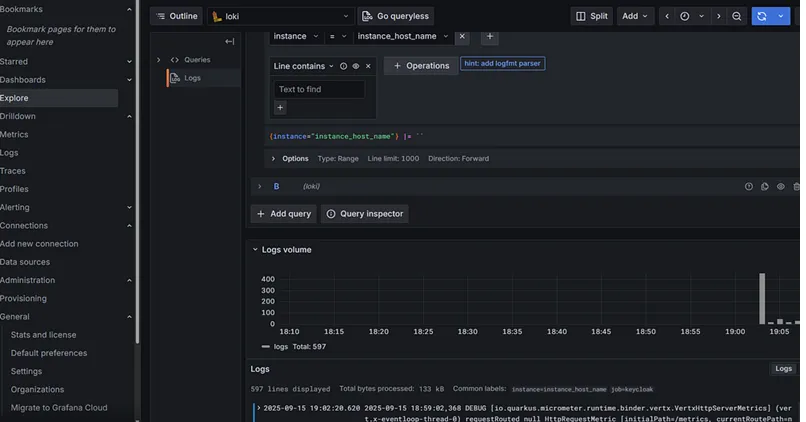806x422 pixels.
Task: Open auto-refresh interval dropdown
Action: tap(781, 16)
